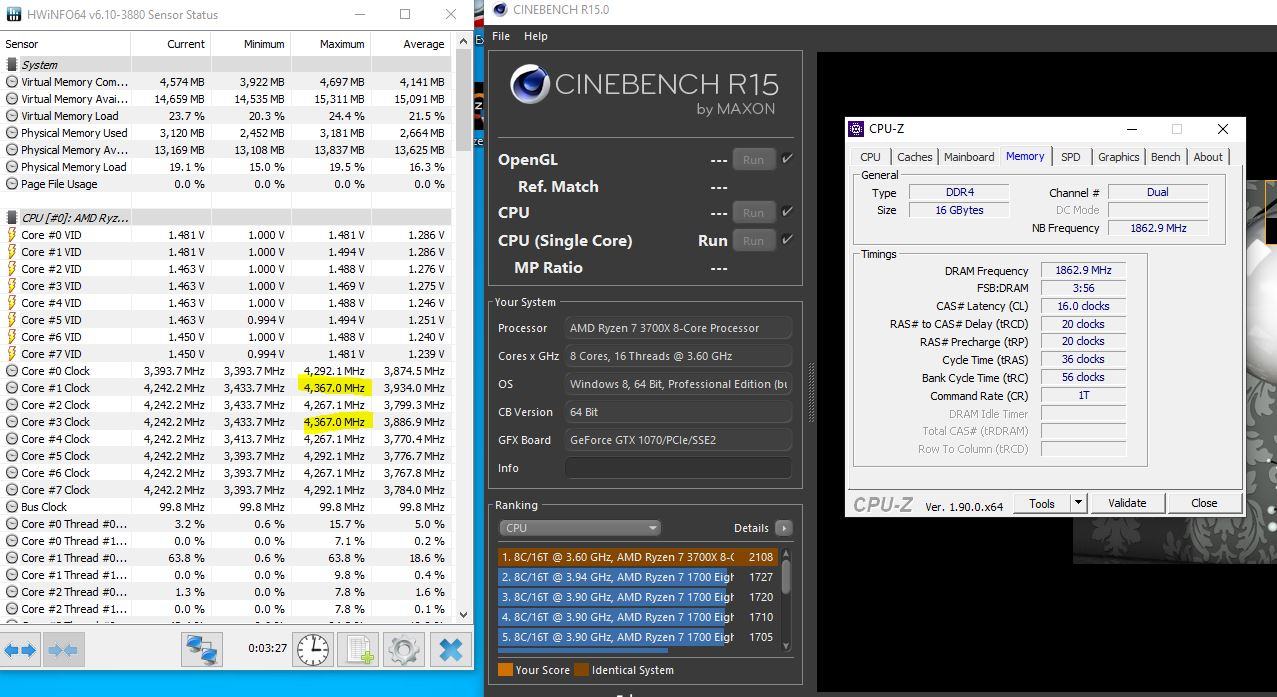Click CPU-Z title bar icon

pos(856,129)
